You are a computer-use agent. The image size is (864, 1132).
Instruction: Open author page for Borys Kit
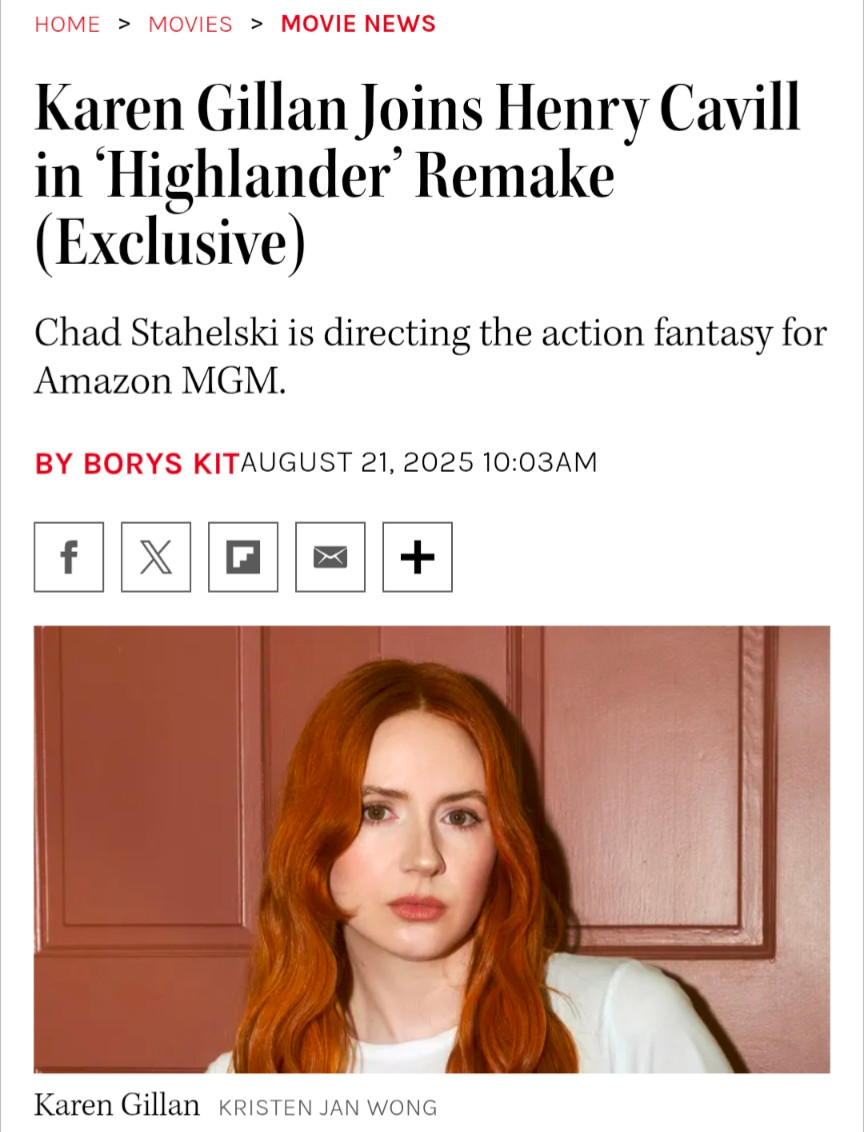click(136, 463)
